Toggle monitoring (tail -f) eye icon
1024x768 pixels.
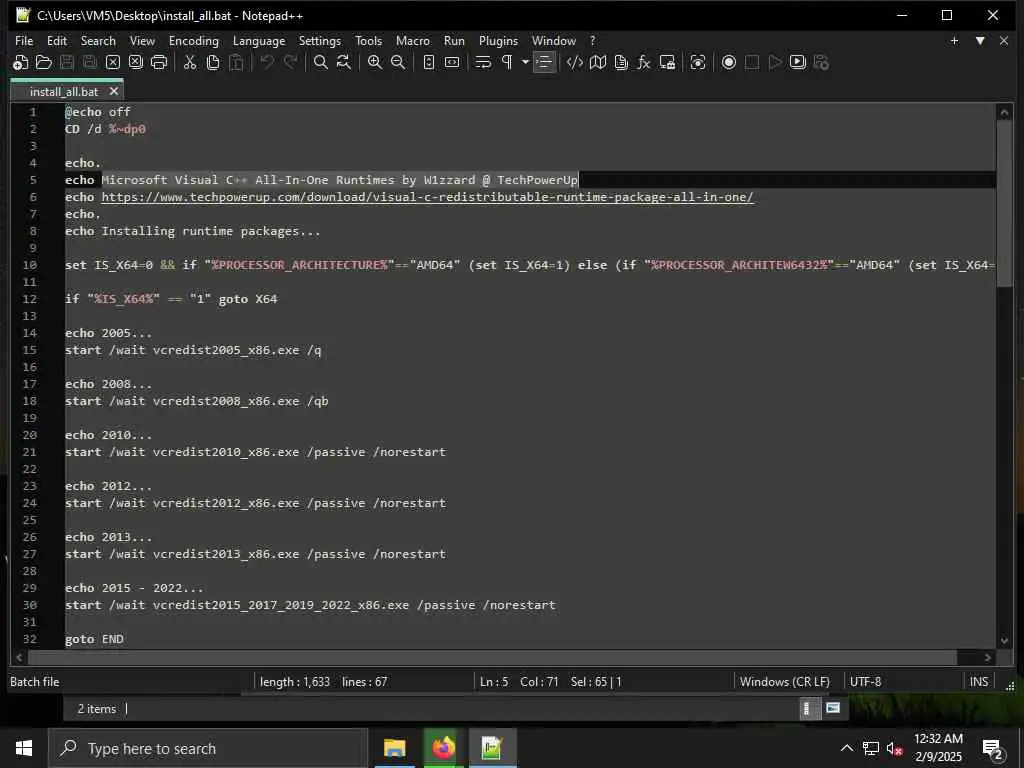click(x=698, y=63)
